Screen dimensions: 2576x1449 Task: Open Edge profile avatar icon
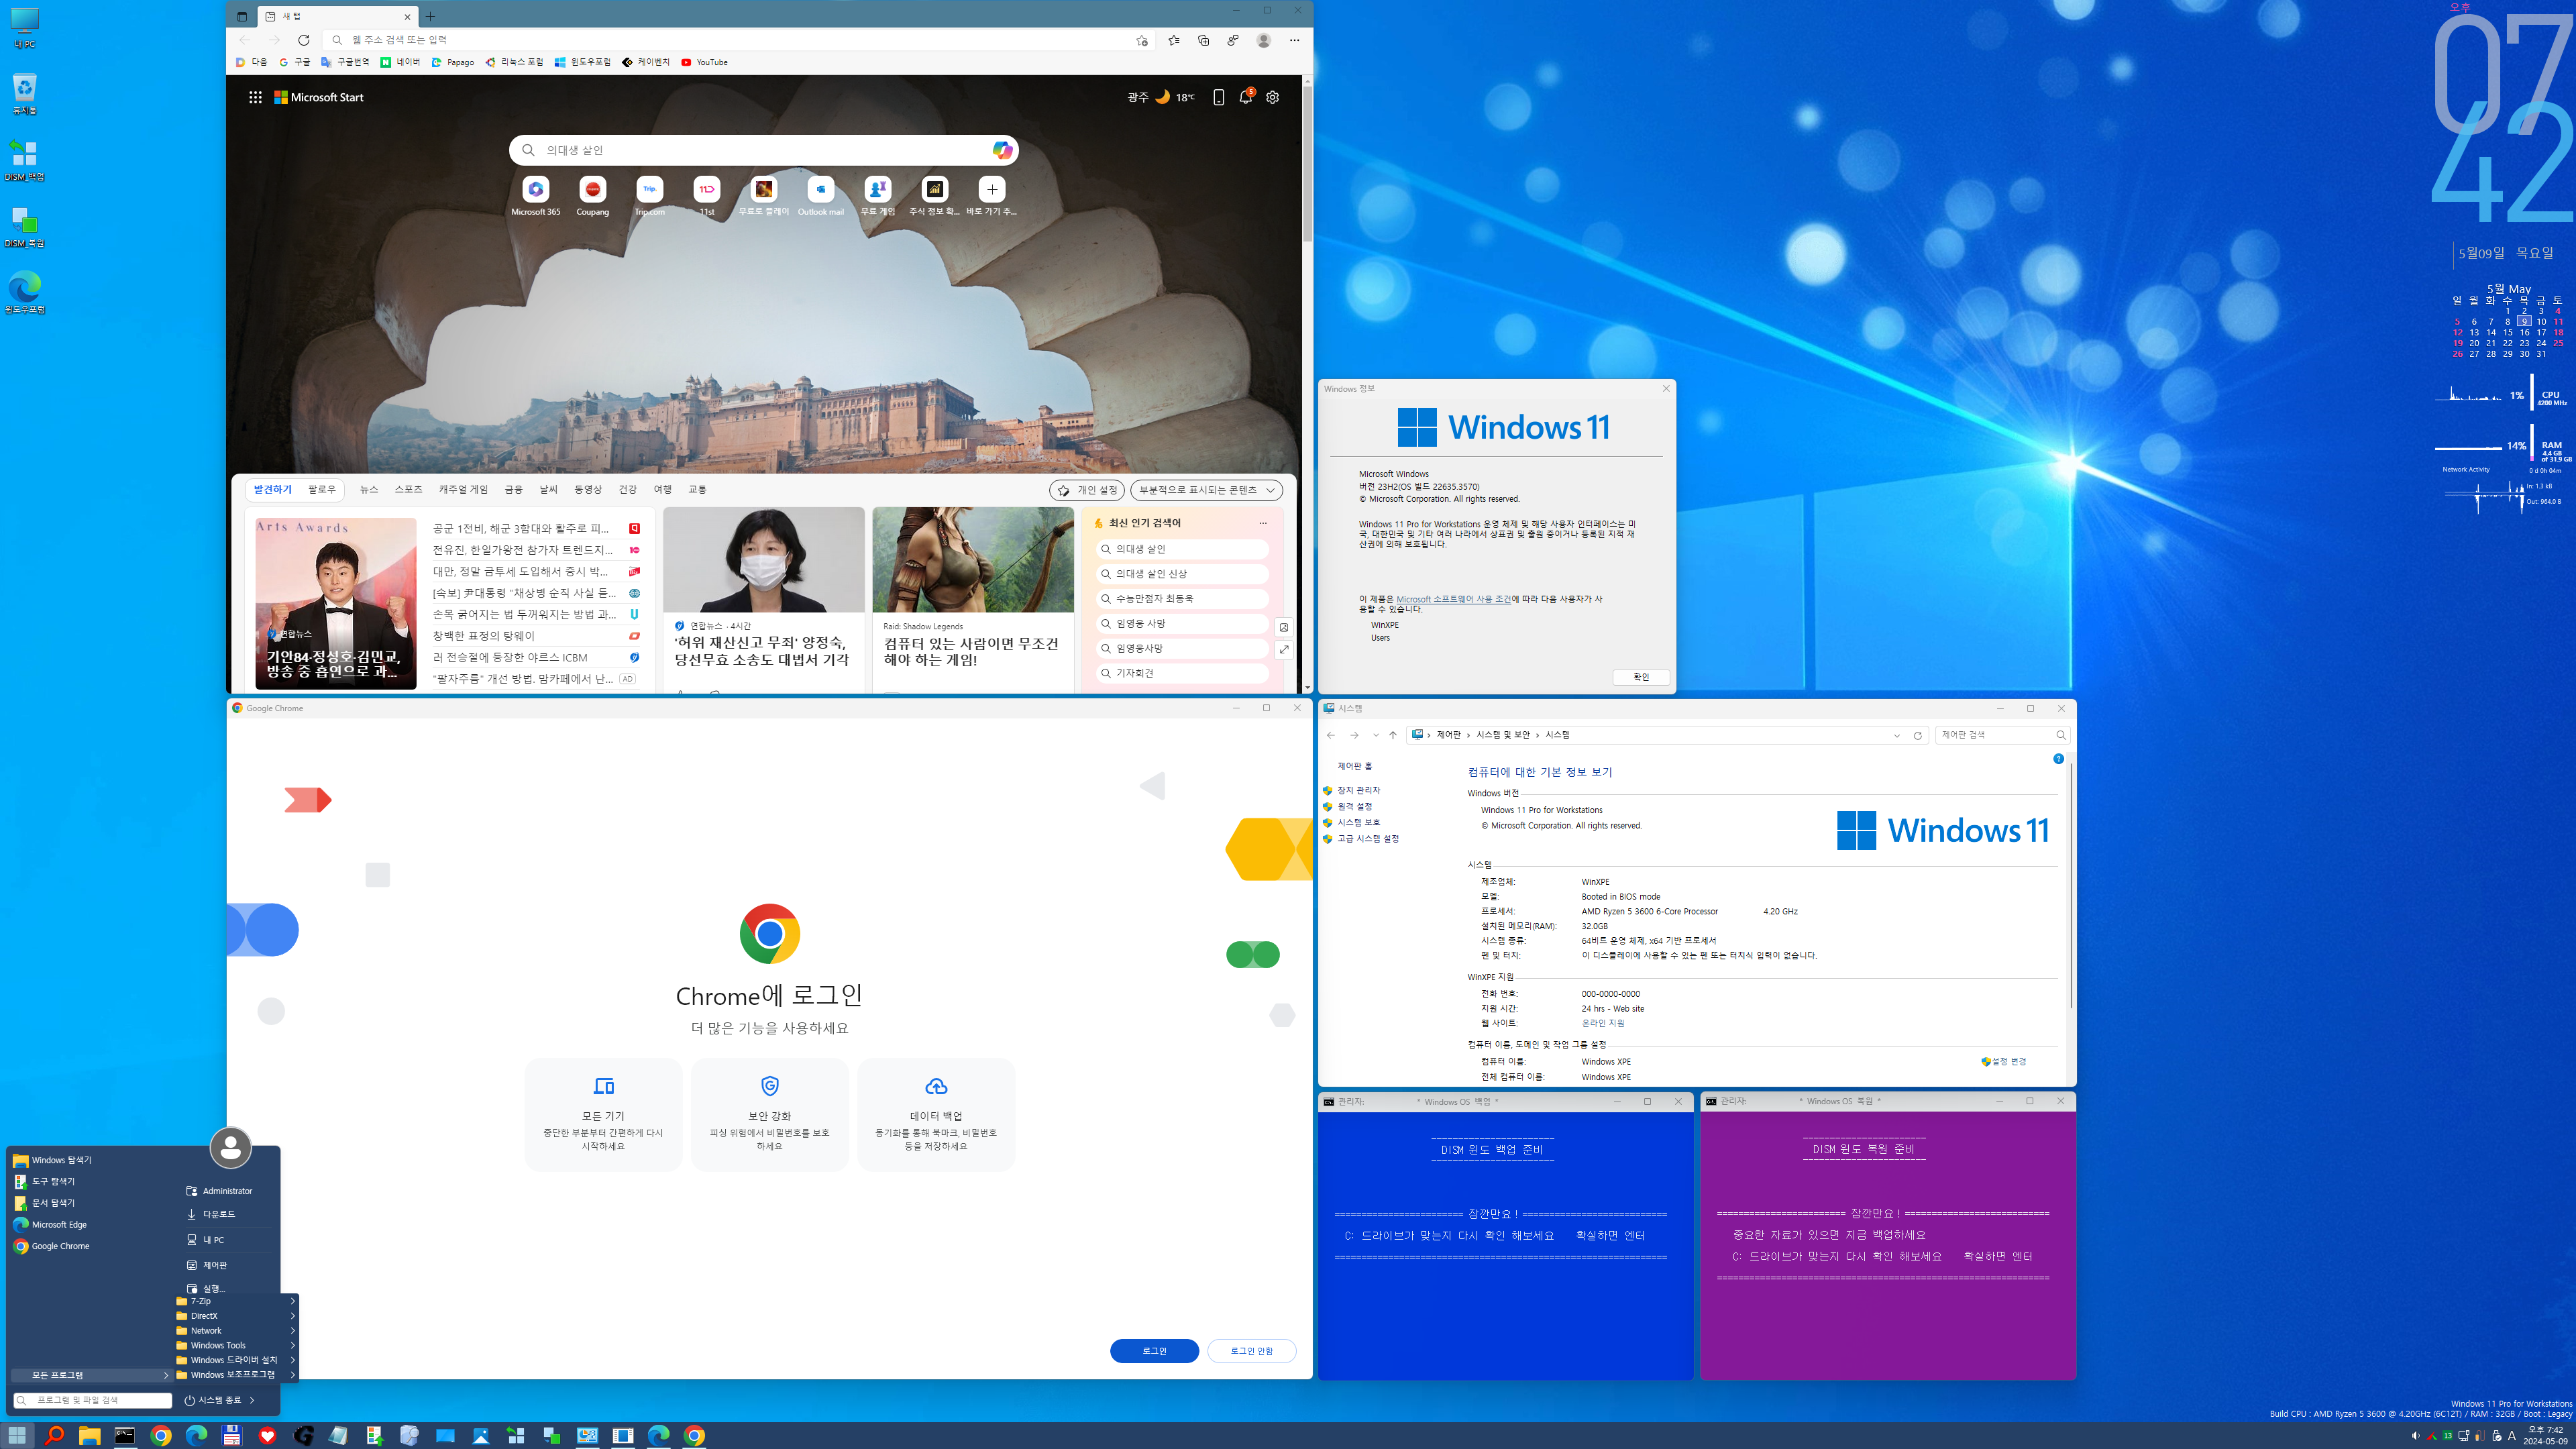[1264, 40]
